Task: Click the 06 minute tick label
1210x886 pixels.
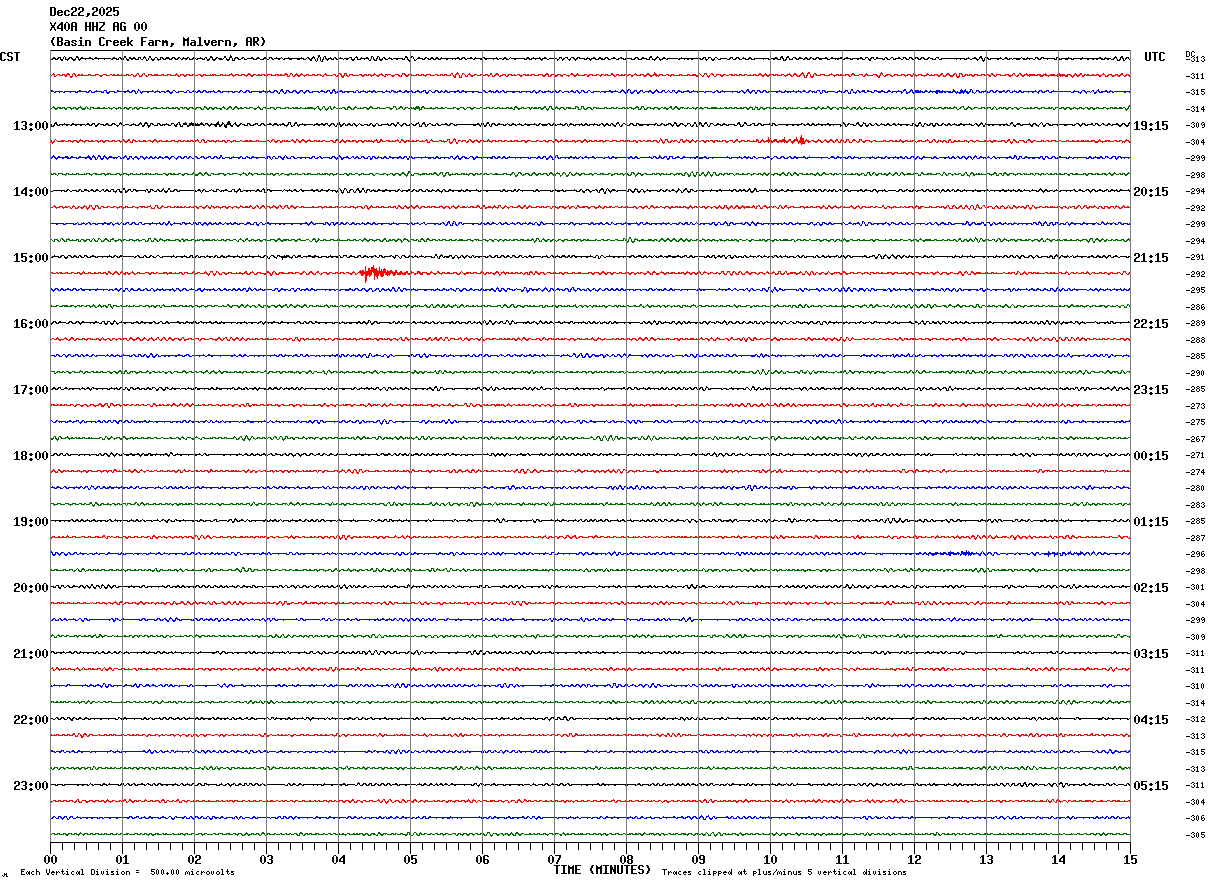Action: [482, 859]
